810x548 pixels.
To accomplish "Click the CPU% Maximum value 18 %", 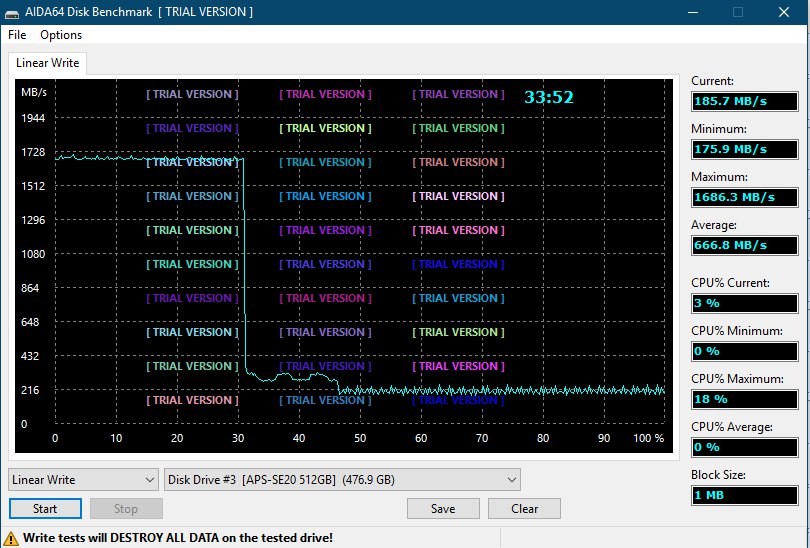I will [744, 399].
